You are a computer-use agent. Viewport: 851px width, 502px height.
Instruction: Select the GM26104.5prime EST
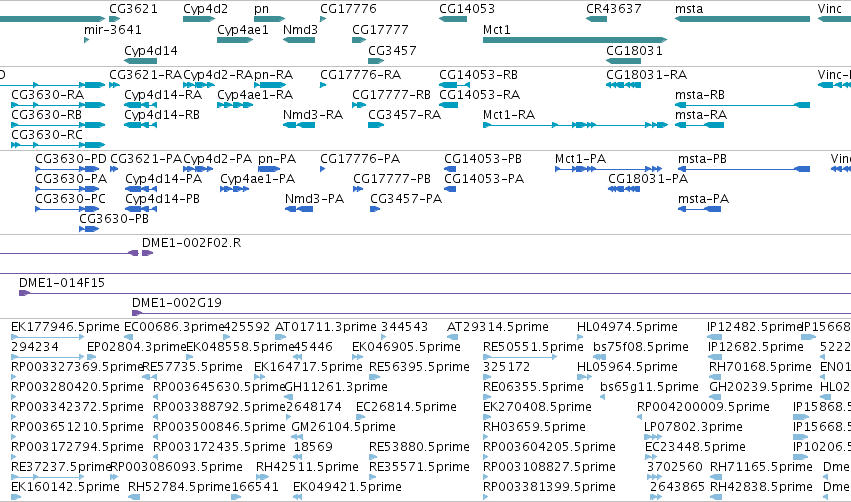[295, 437]
